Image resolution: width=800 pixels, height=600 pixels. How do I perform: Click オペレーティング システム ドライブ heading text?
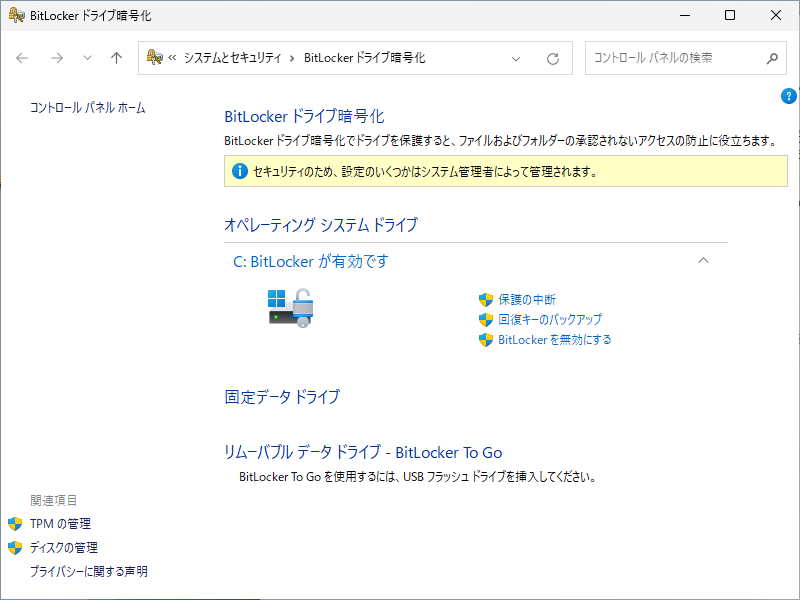coord(321,225)
